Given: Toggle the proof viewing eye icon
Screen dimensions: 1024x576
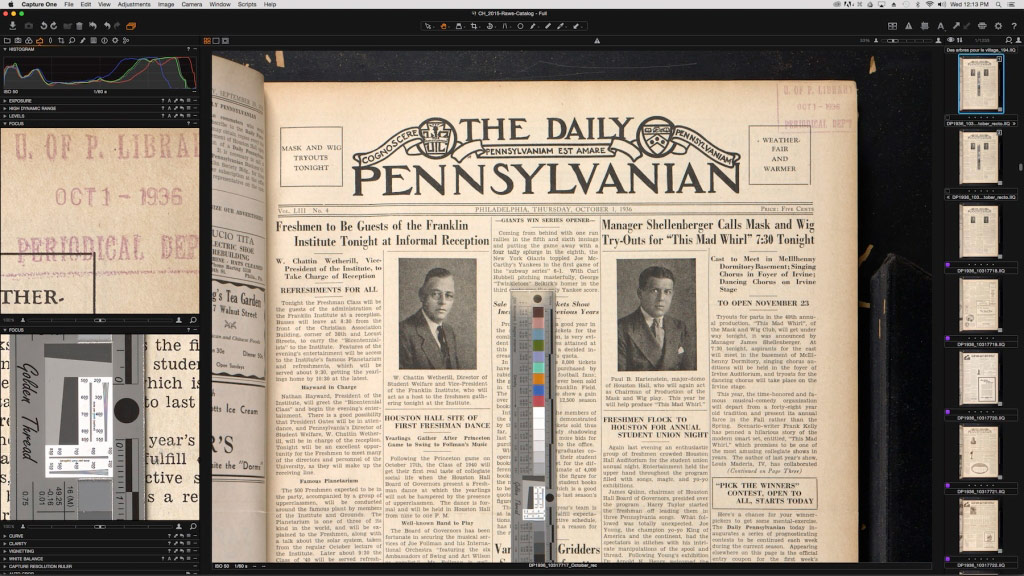Looking at the screenshot, I should click(x=950, y=40).
